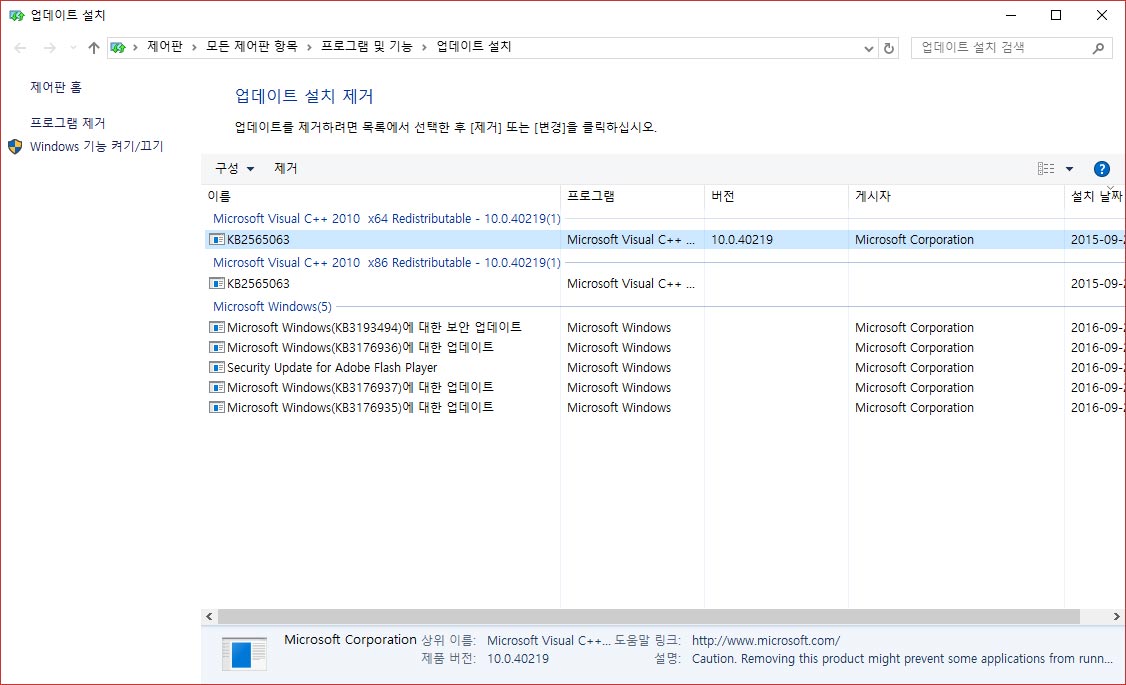Click icon of x64 KB2565063 row
Screen dimensions: 1126x685
point(216,240)
